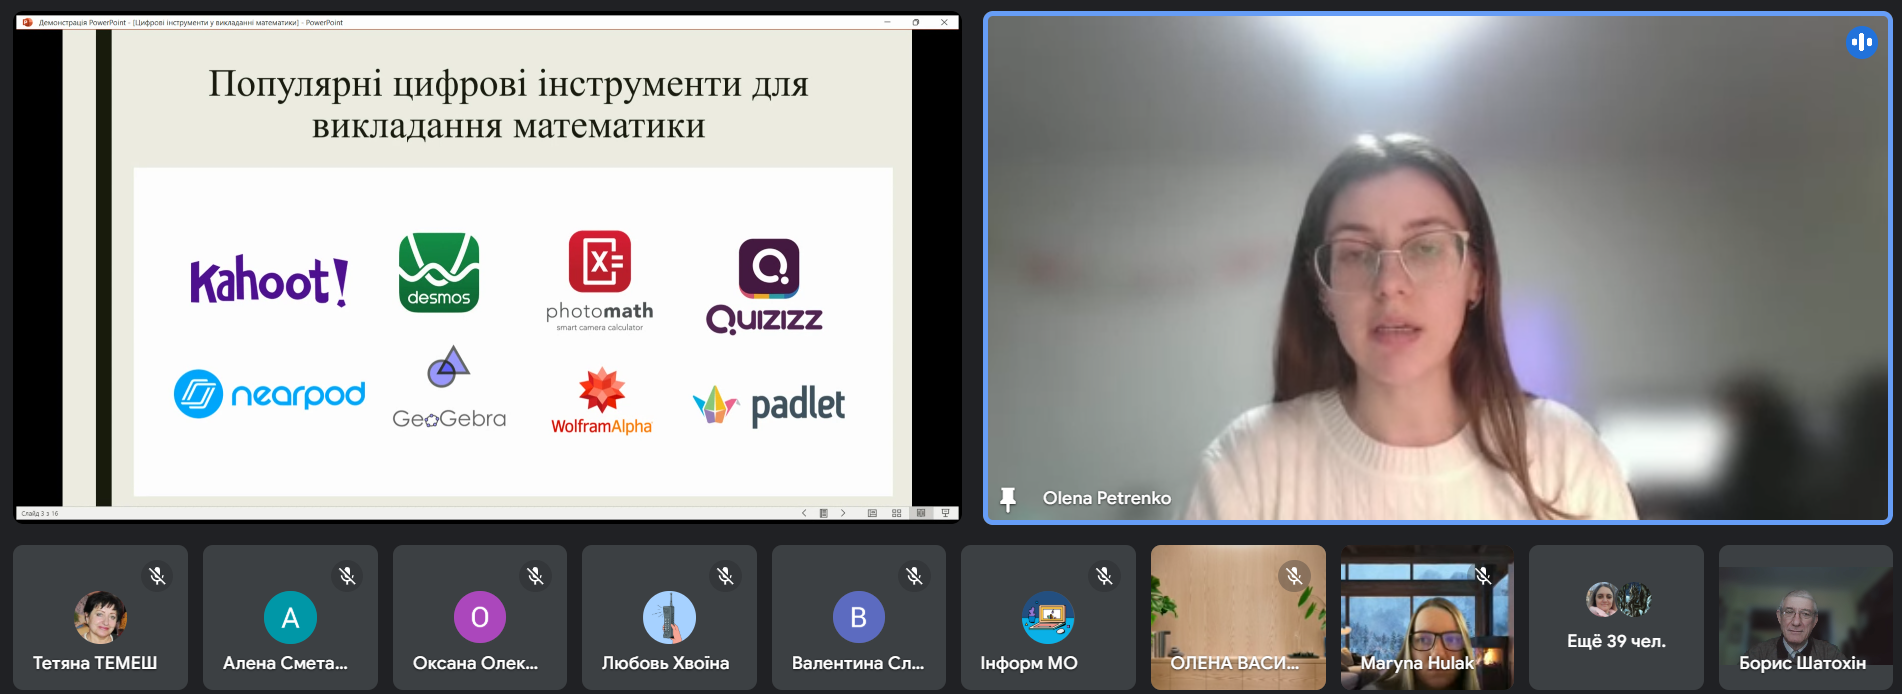
Task: Click the Алена Смета participant avatar
Action: (x=290, y=617)
